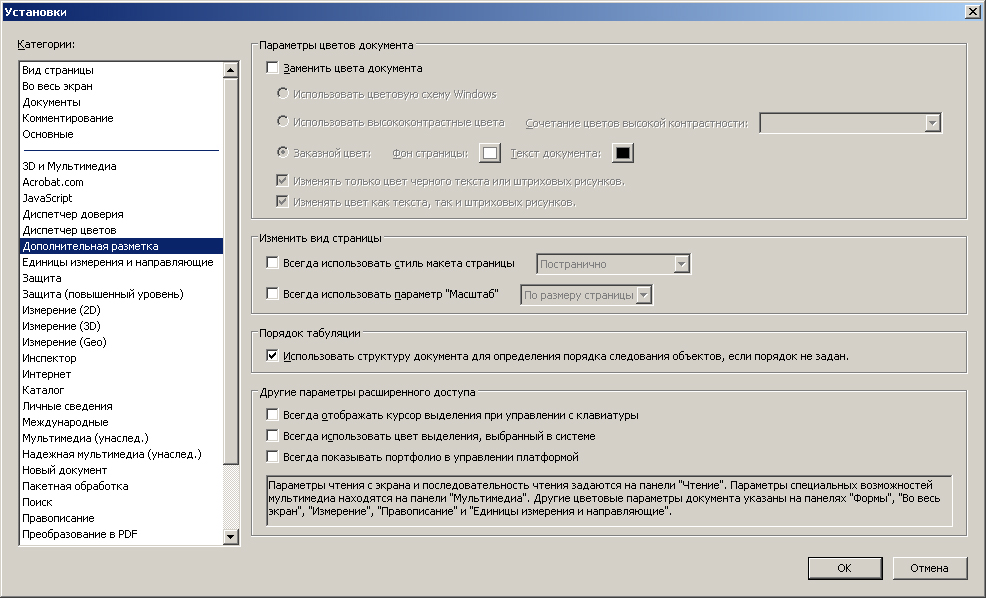Open the Постранично layout dropdown

[x=613, y=264]
